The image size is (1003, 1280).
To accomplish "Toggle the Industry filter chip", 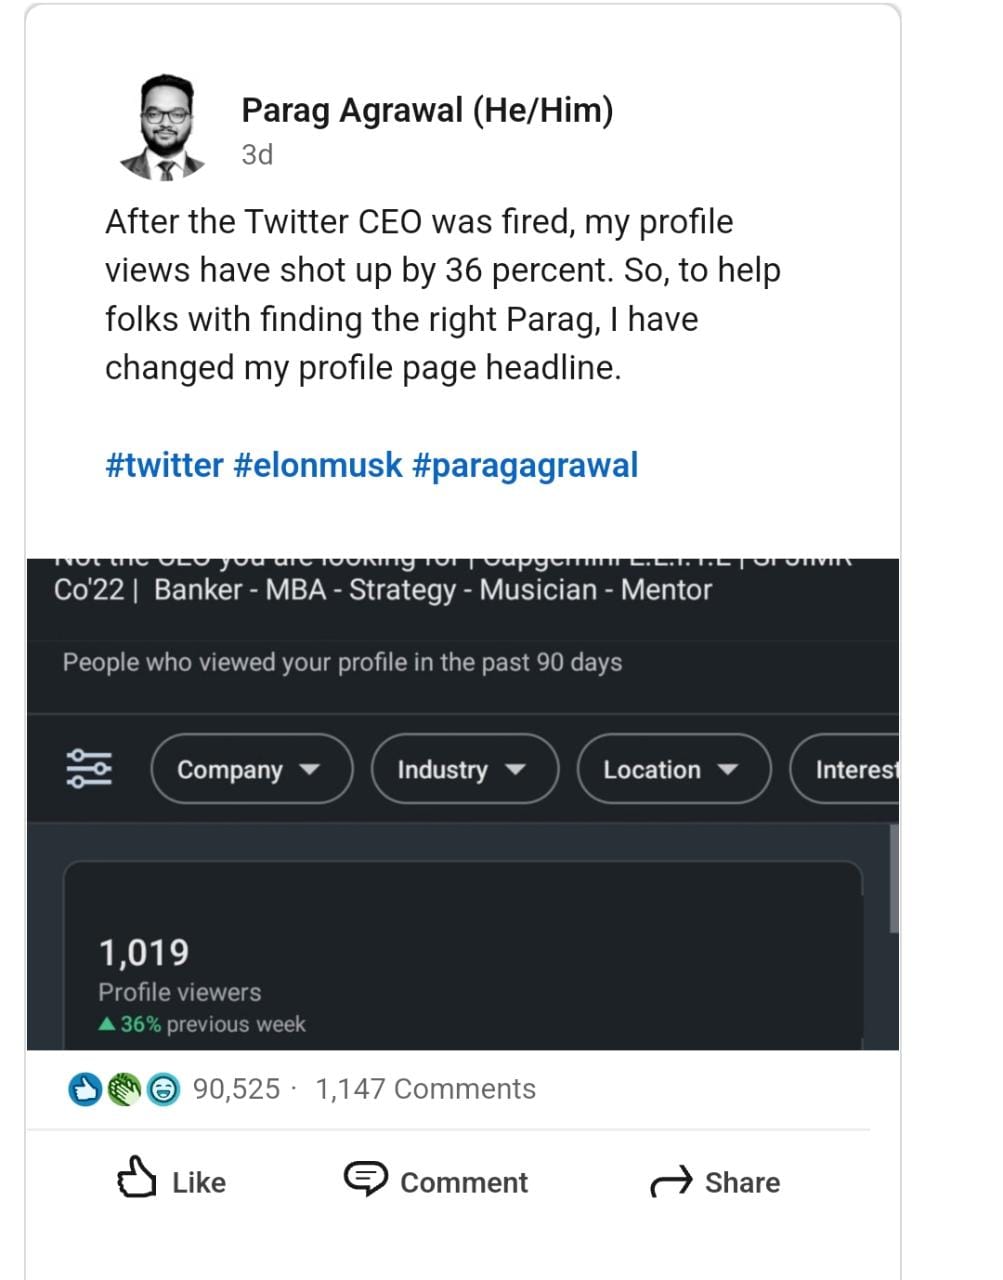I will pos(464,769).
